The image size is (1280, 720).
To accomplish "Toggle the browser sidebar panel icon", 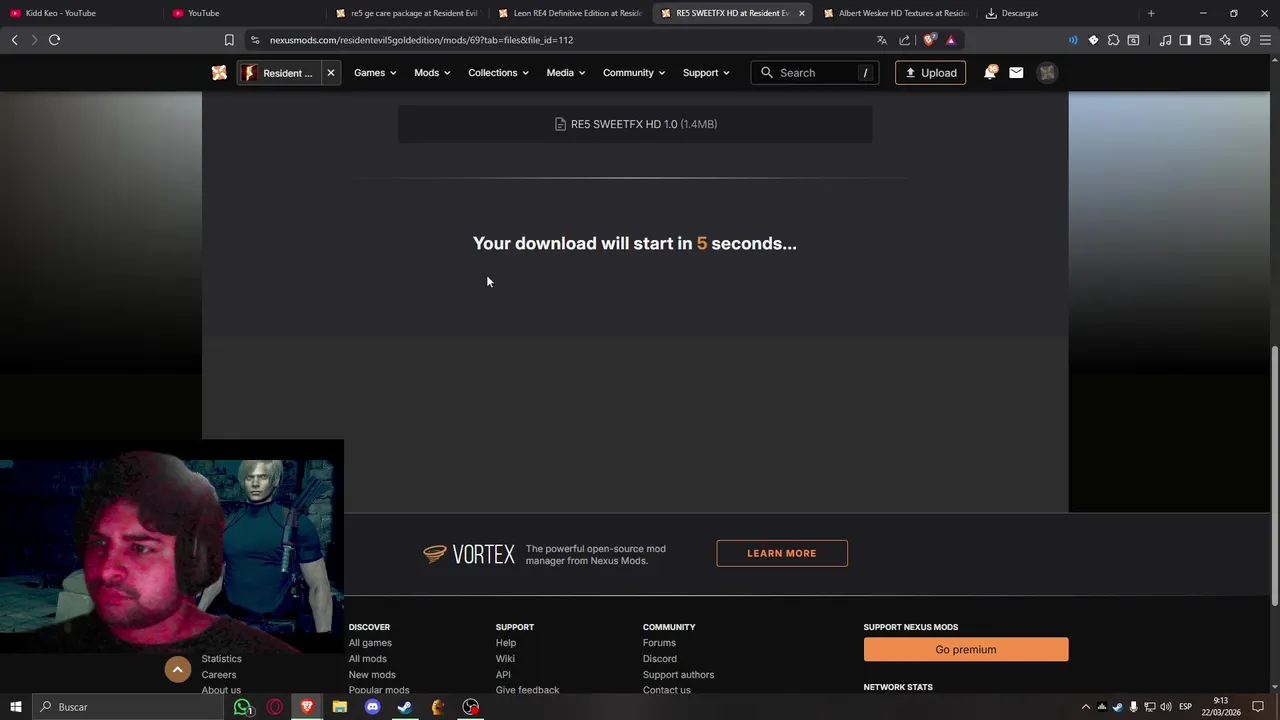I will click(x=1185, y=40).
